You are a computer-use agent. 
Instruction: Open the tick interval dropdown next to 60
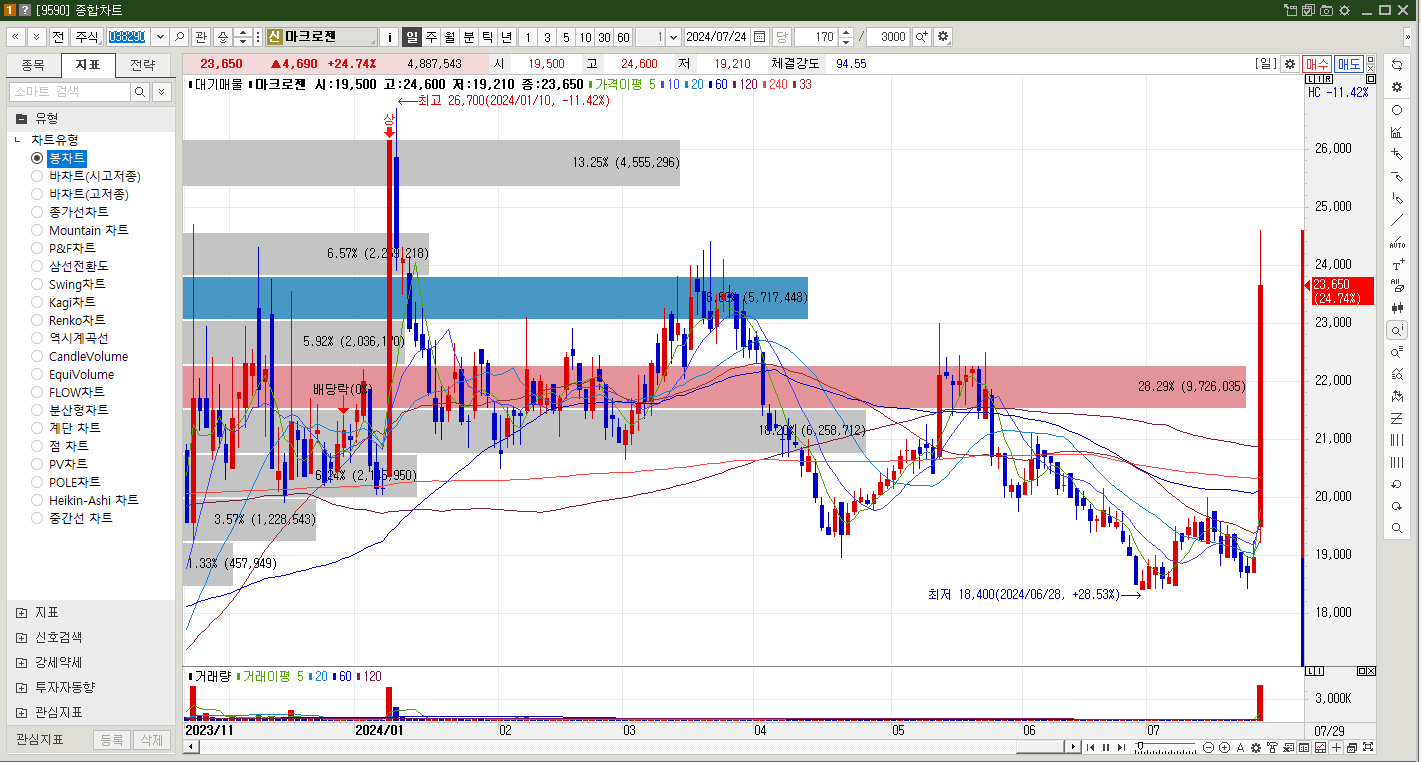[x=673, y=37]
